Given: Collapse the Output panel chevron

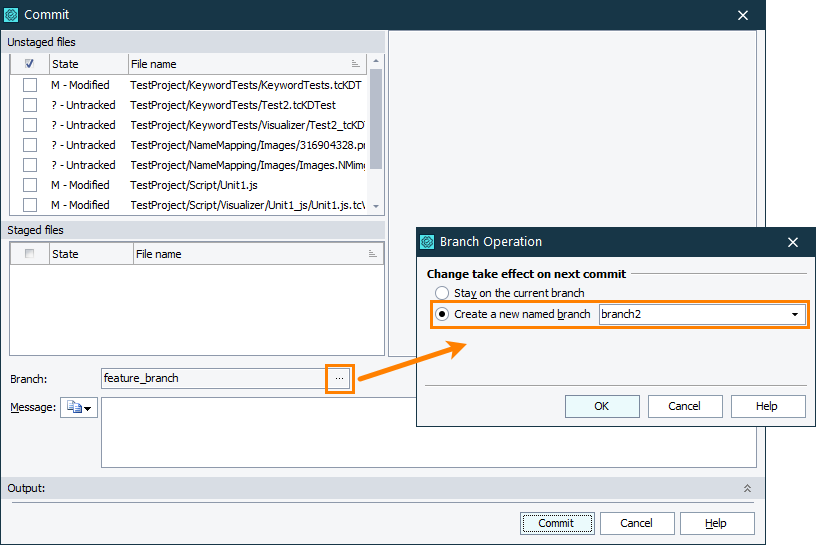Looking at the screenshot, I should pos(747,488).
